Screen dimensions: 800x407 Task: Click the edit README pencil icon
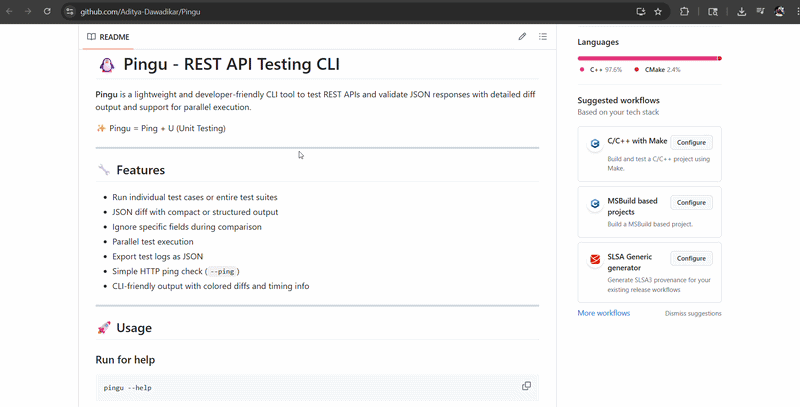[522, 37]
